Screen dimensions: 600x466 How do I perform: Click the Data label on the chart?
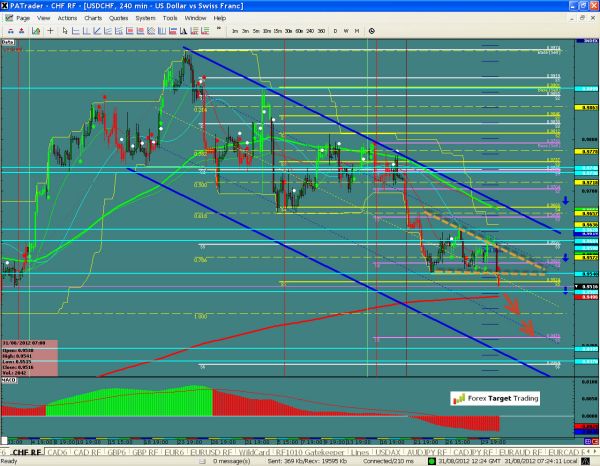(x=8, y=44)
